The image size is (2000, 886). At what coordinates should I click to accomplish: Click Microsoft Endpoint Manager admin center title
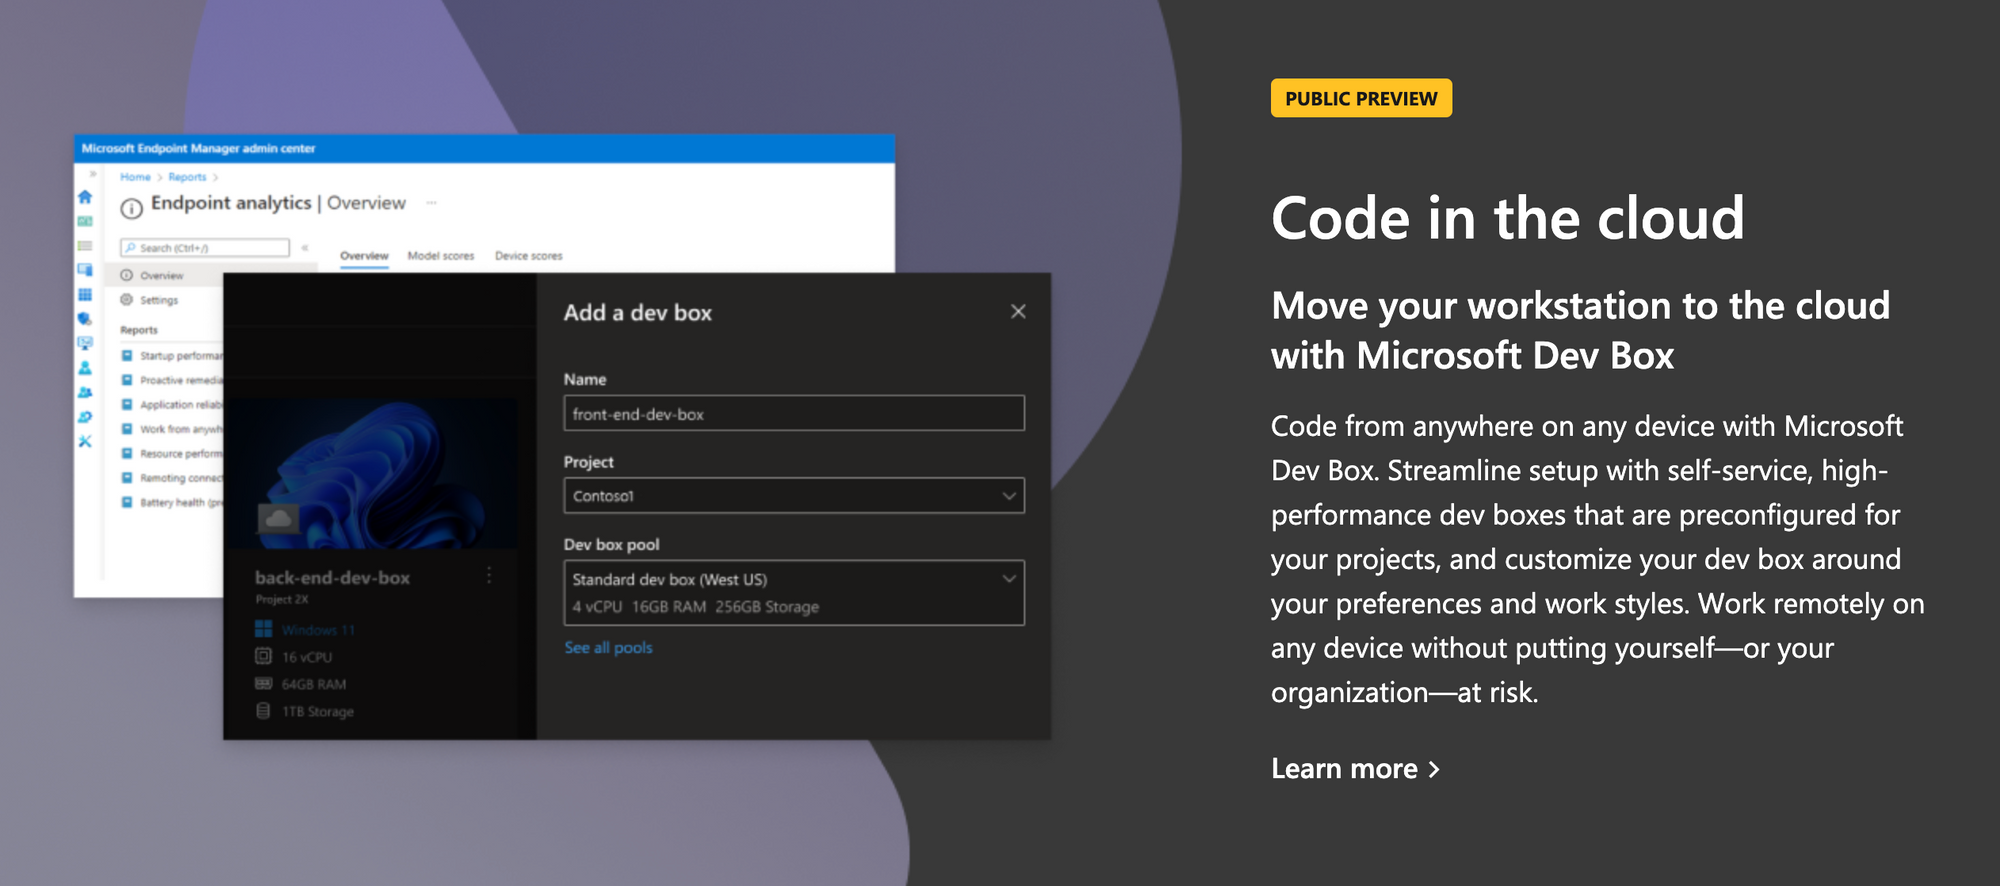(198, 148)
